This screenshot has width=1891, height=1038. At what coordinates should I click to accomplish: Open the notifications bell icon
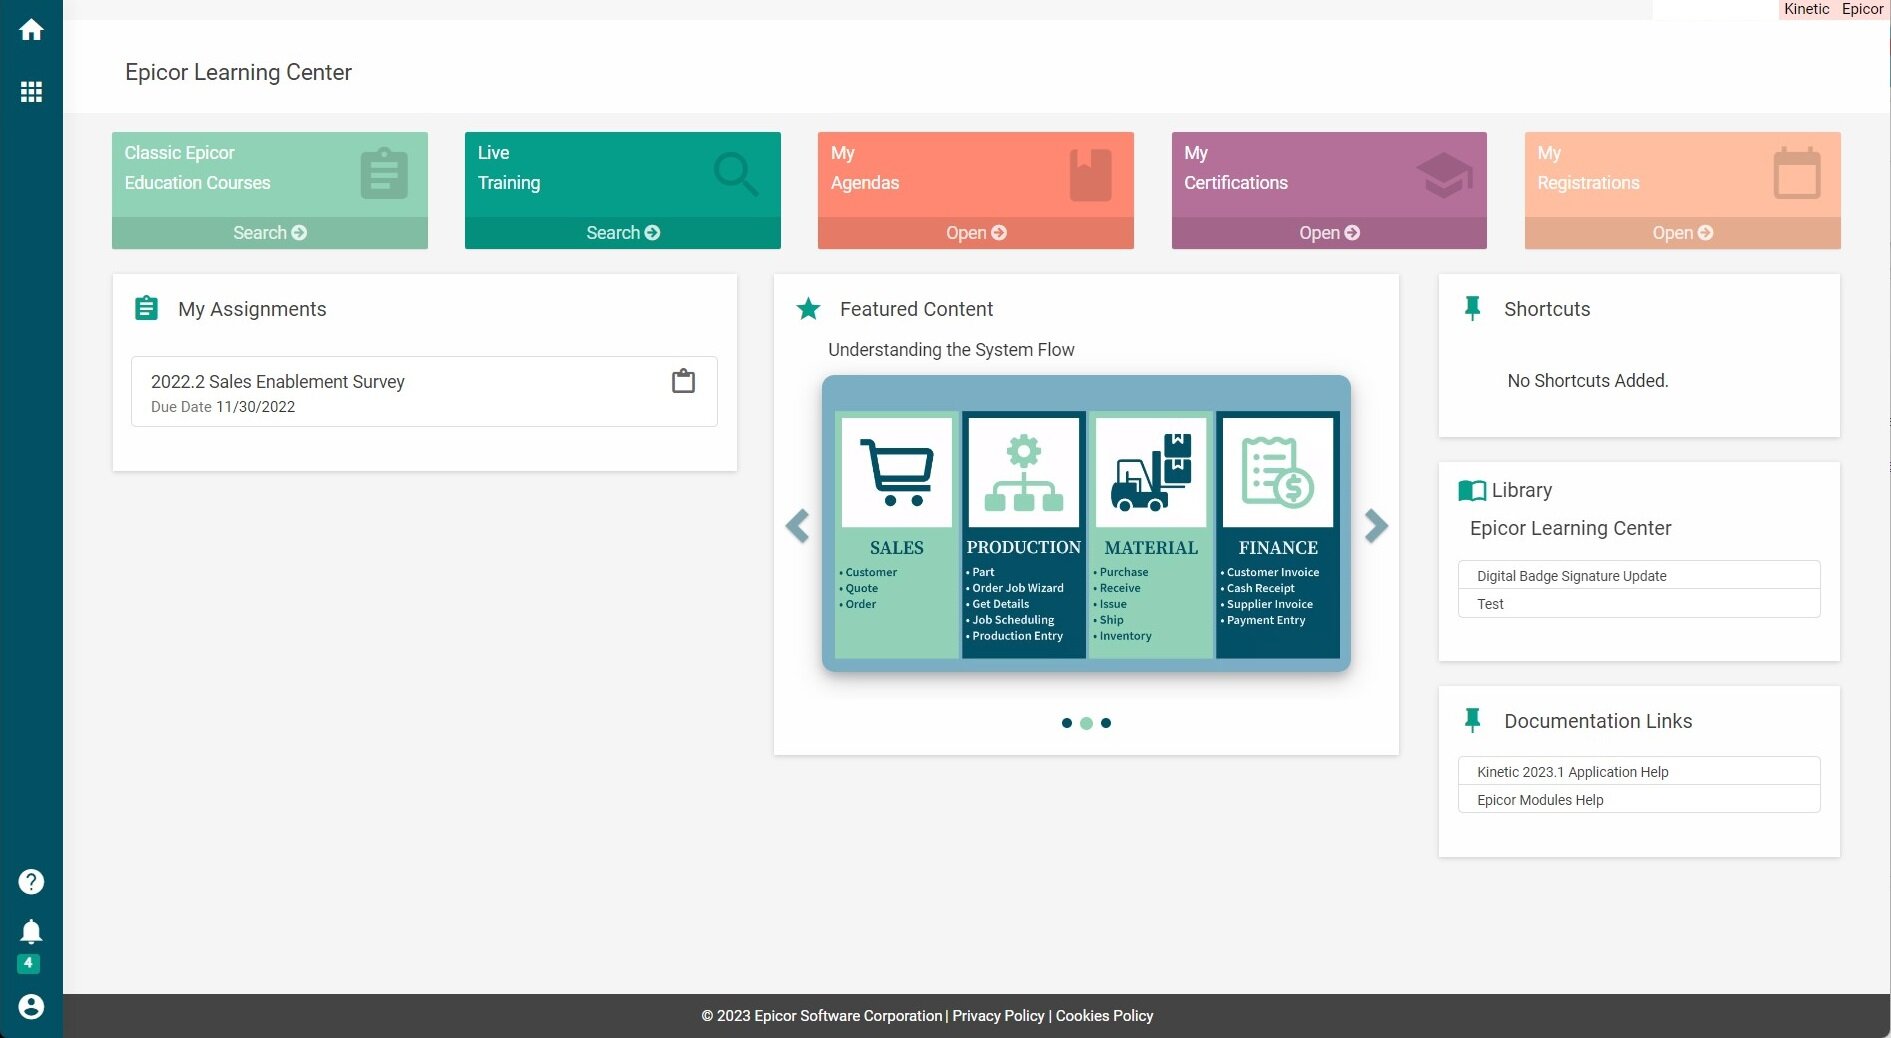click(x=31, y=932)
